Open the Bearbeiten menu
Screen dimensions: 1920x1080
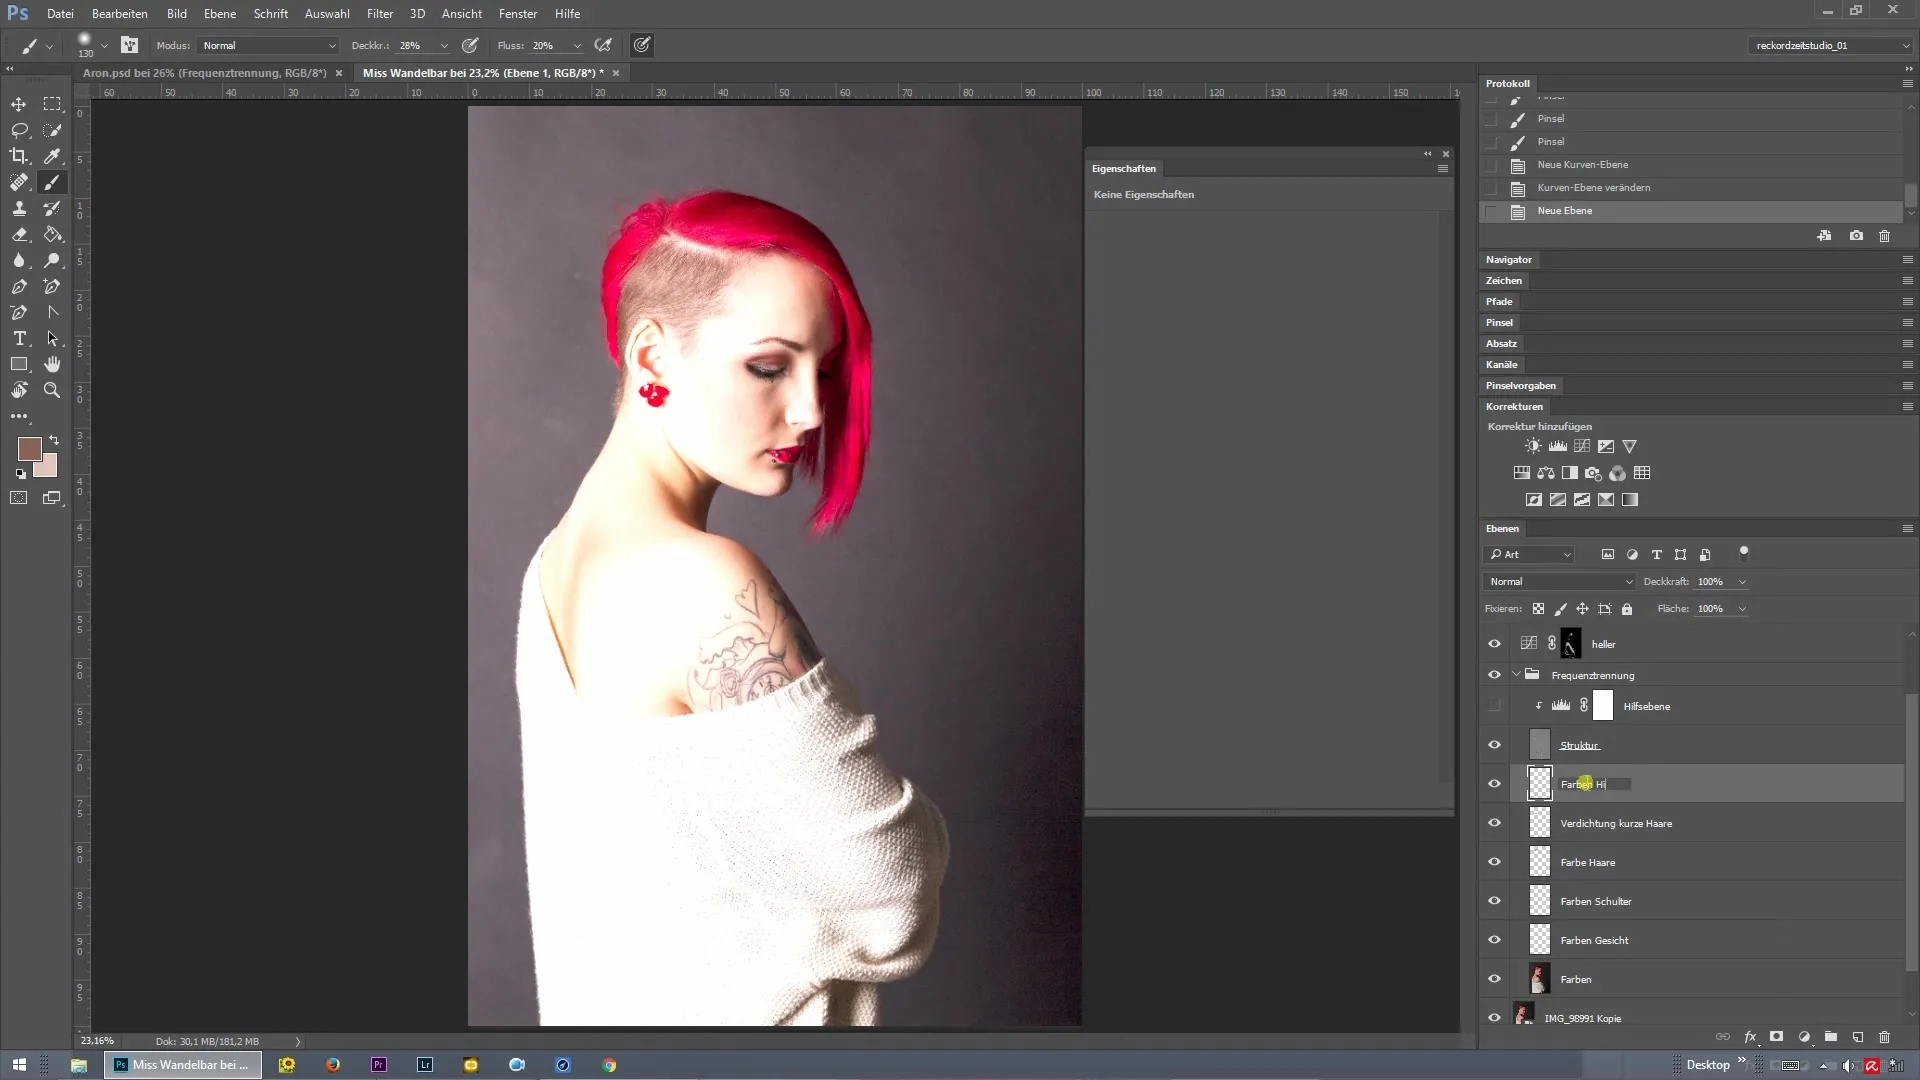coord(120,14)
